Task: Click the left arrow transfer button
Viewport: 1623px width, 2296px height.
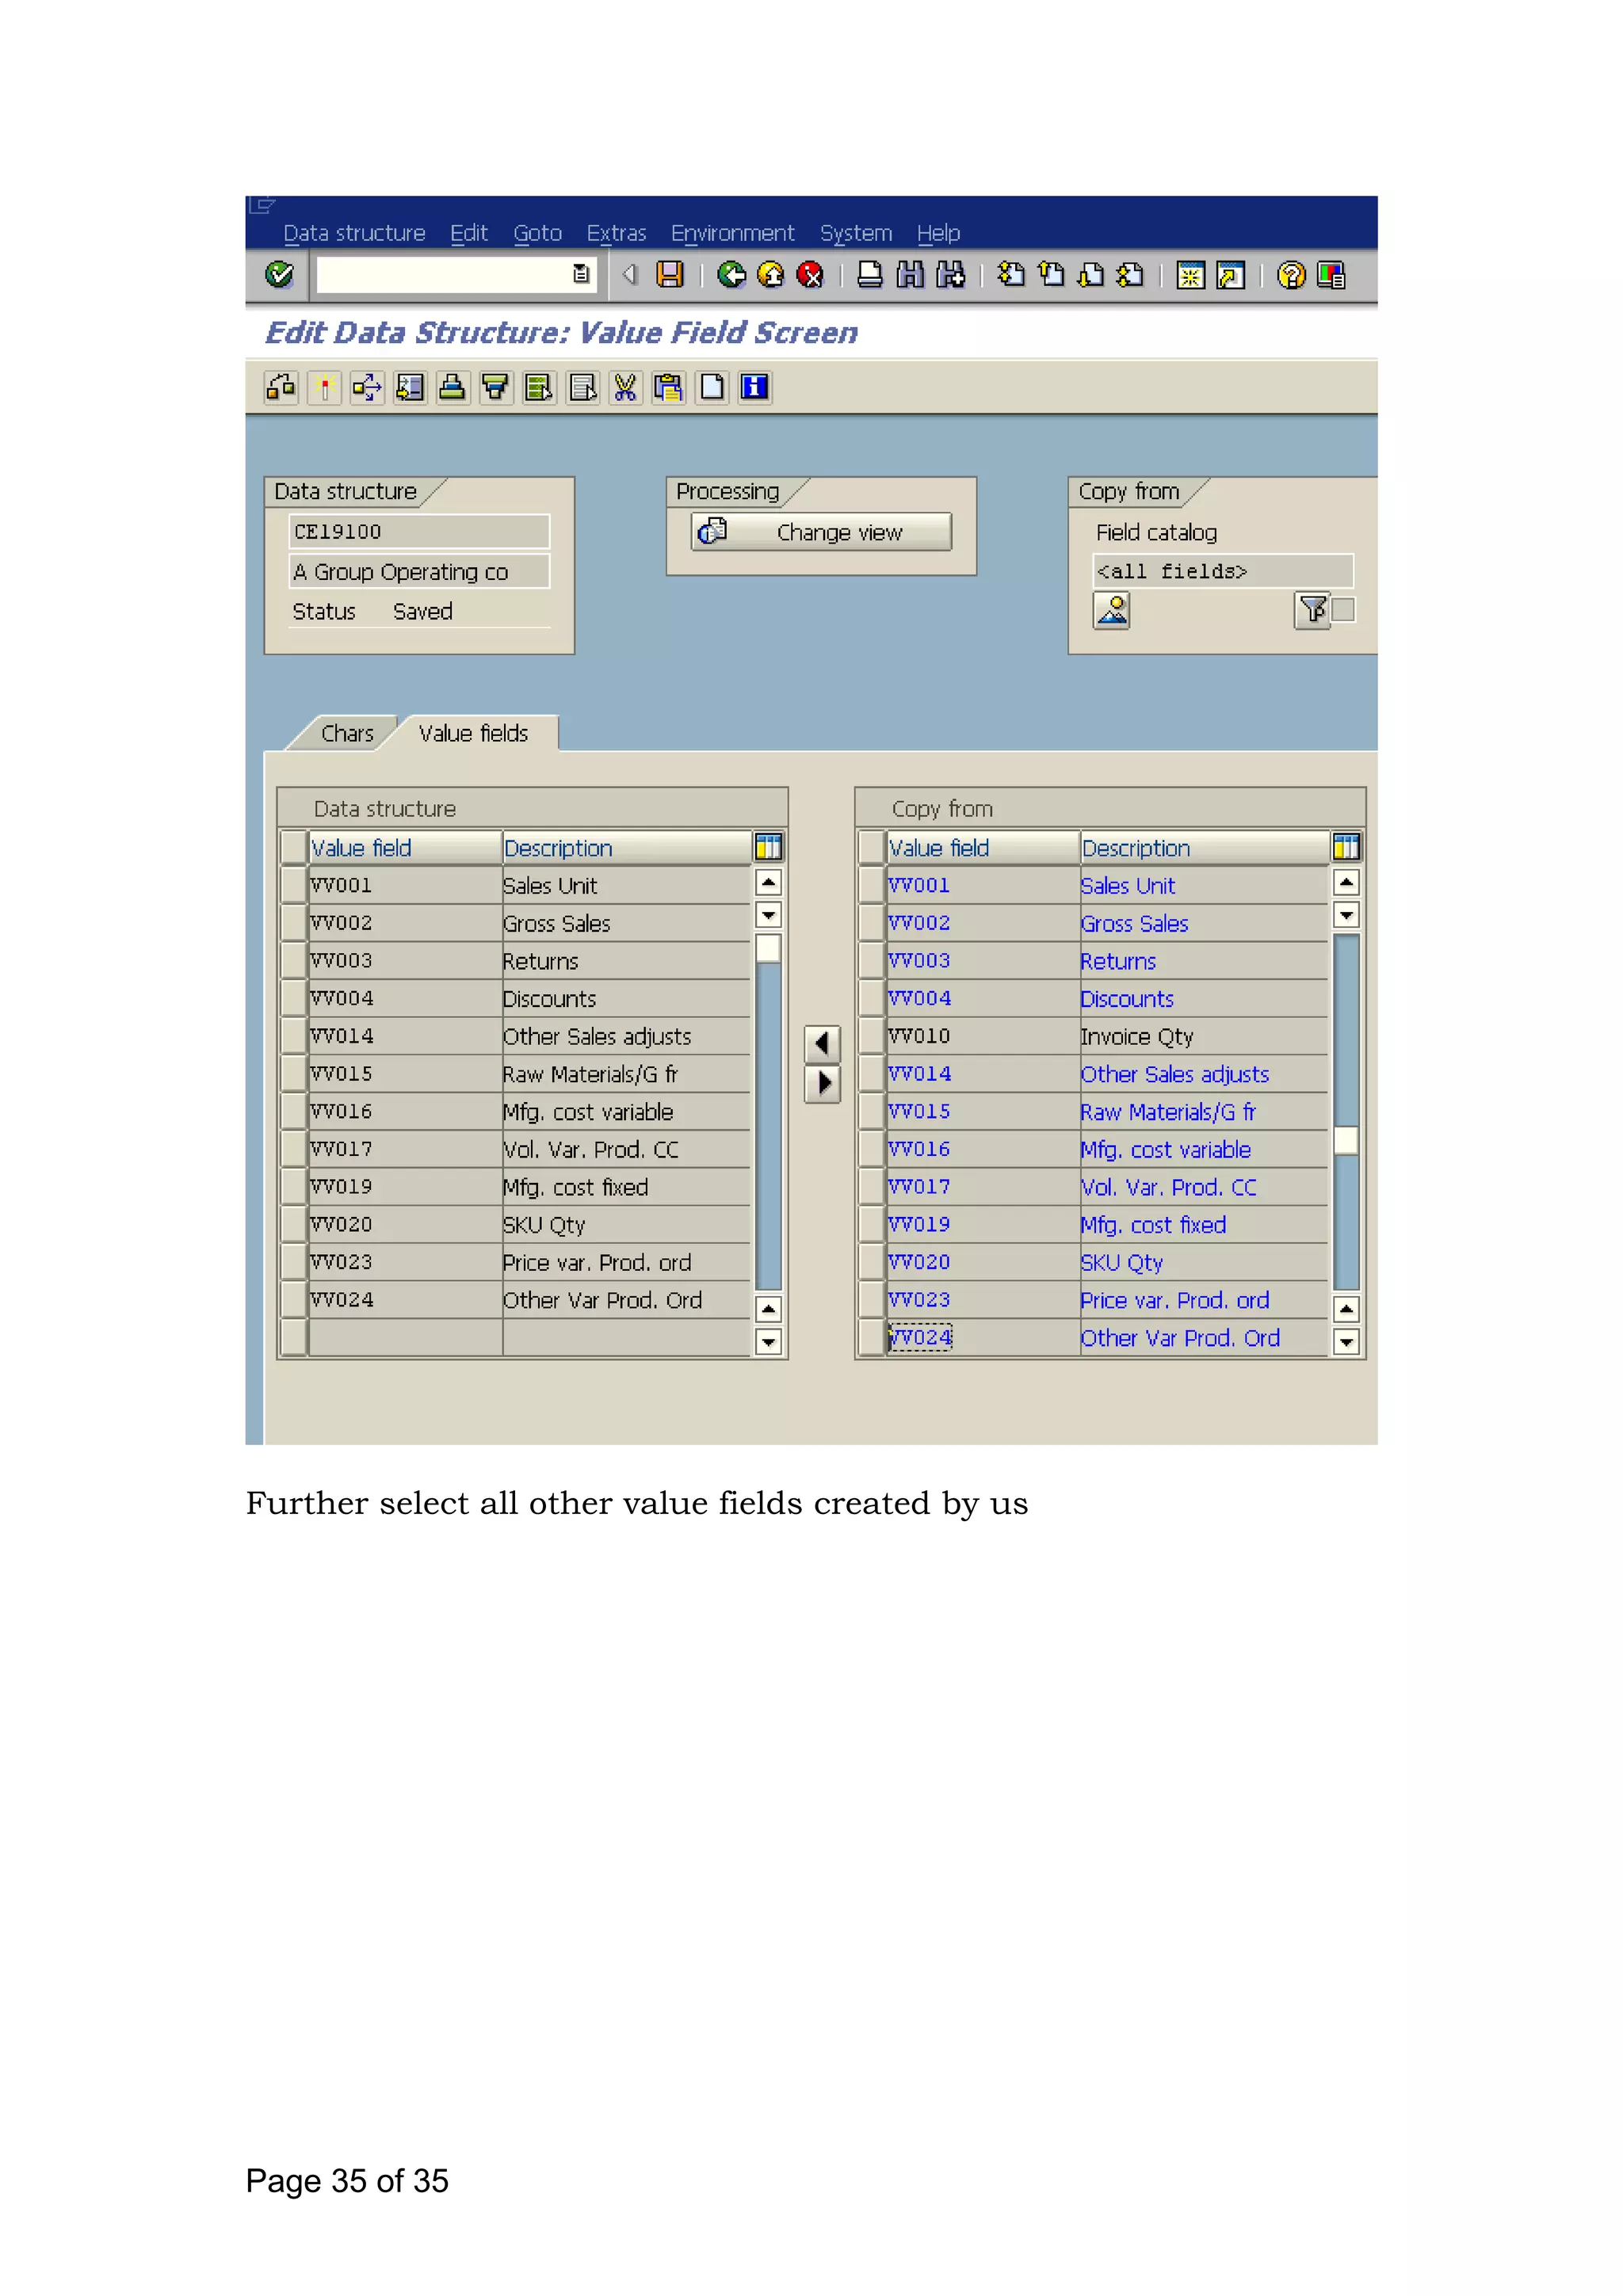Action: [x=822, y=1044]
